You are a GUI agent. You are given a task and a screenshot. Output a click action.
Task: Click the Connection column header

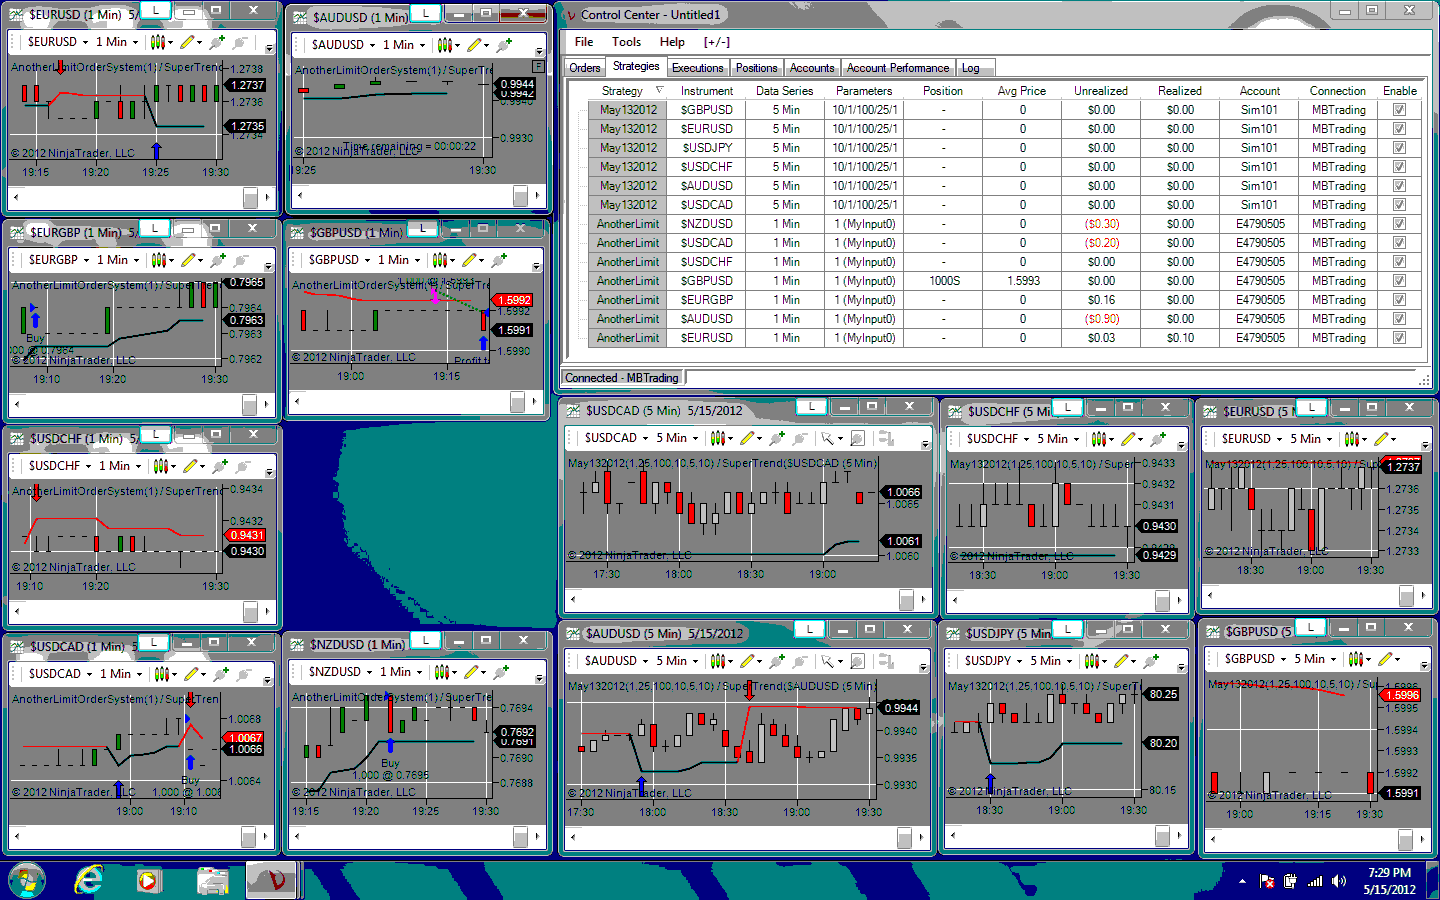point(1338,91)
